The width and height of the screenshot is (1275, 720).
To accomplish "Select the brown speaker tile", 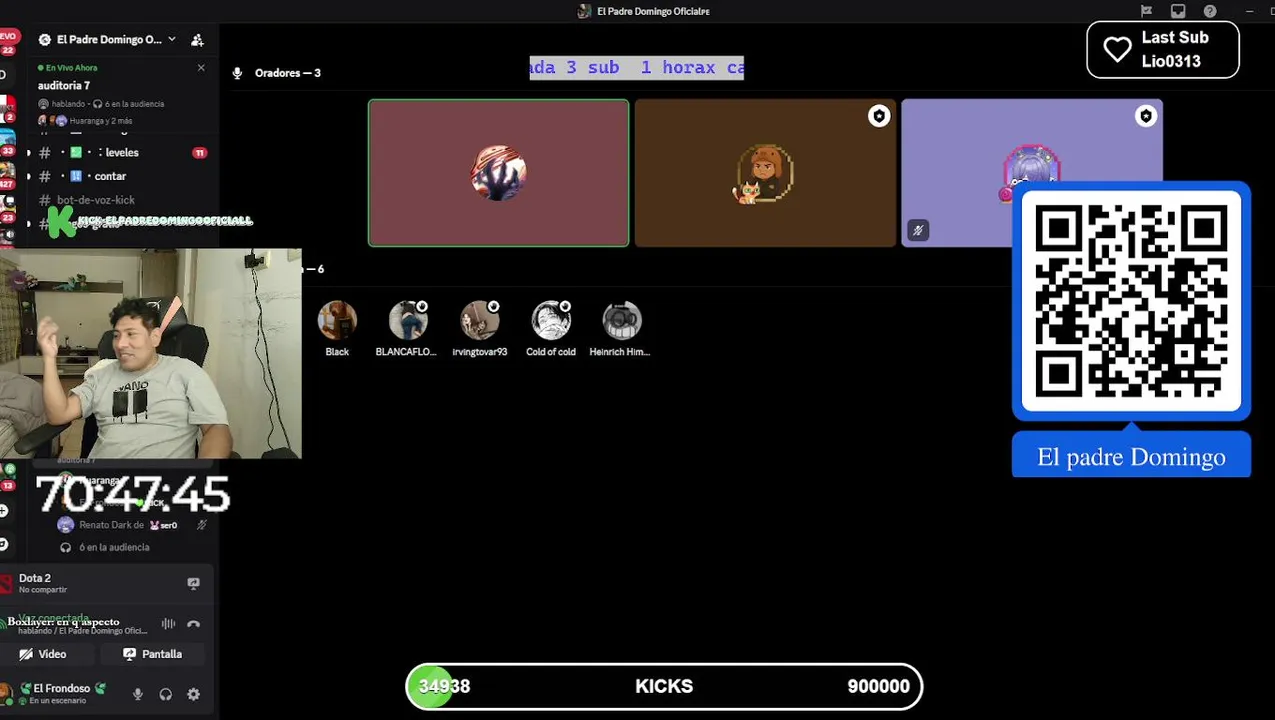I will [x=765, y=173].
